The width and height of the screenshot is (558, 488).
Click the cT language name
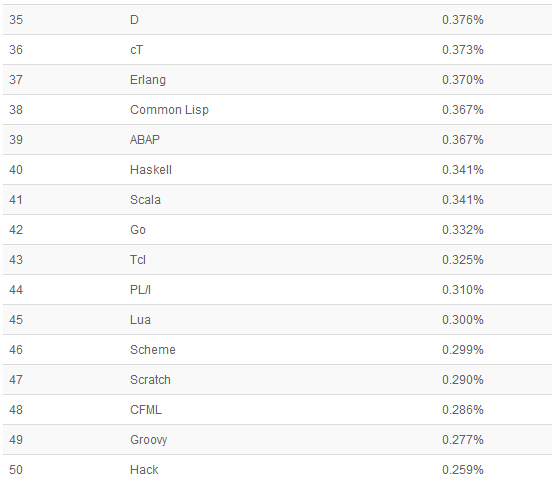137,50
